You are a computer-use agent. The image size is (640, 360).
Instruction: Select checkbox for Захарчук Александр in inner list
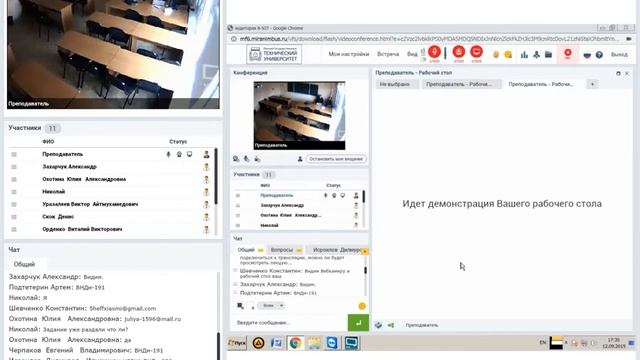(238, 206)
